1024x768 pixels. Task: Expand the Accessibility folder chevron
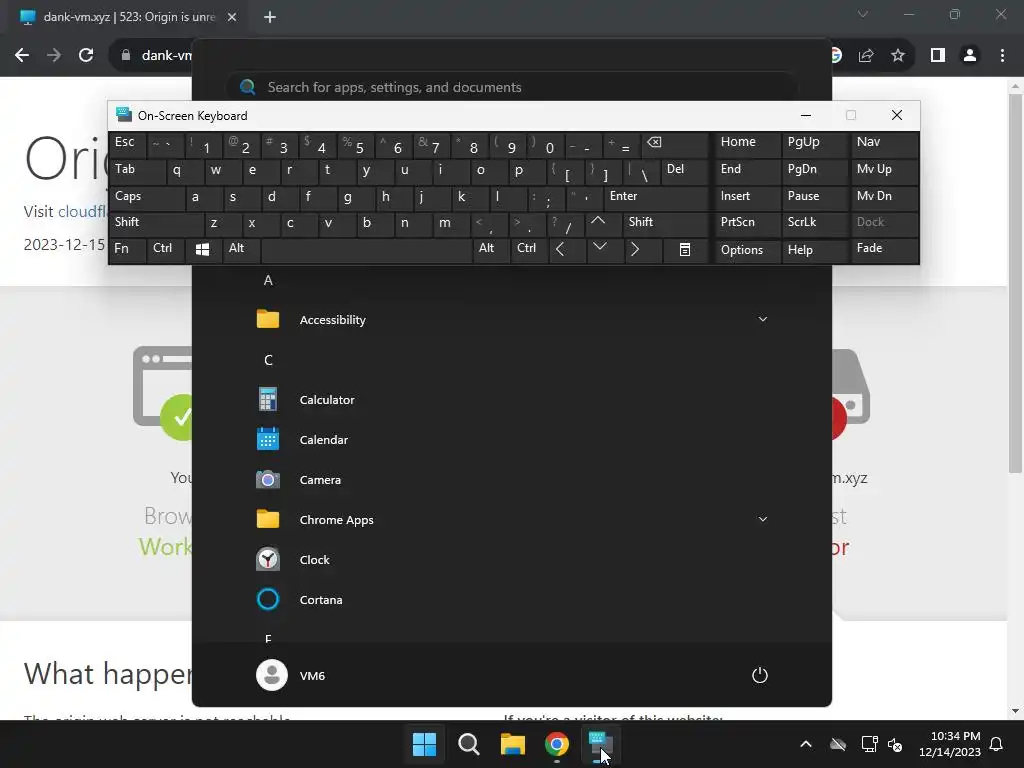[x=762, y=319]
